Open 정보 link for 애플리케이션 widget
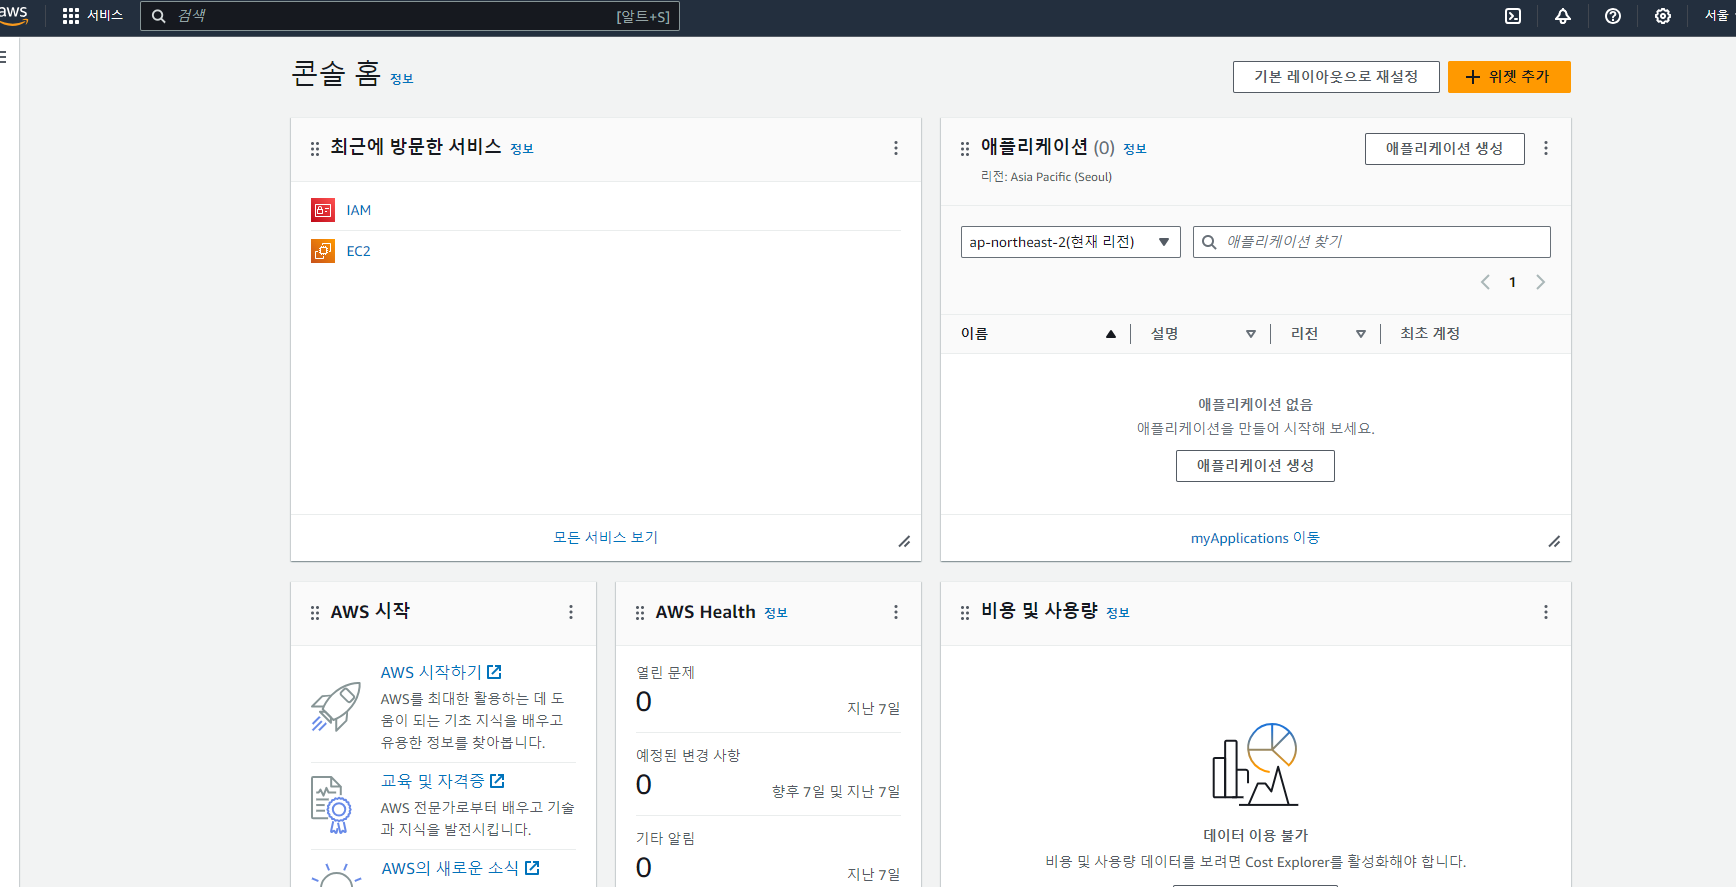The height and width of the screenshot is (887, 1736). [1135, 149]
